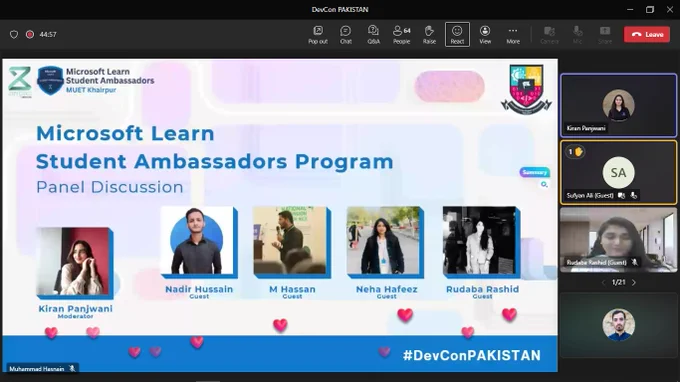Click Neha Hafeez's photo on the slide
The image size is (680, 382).
(385, 241)
